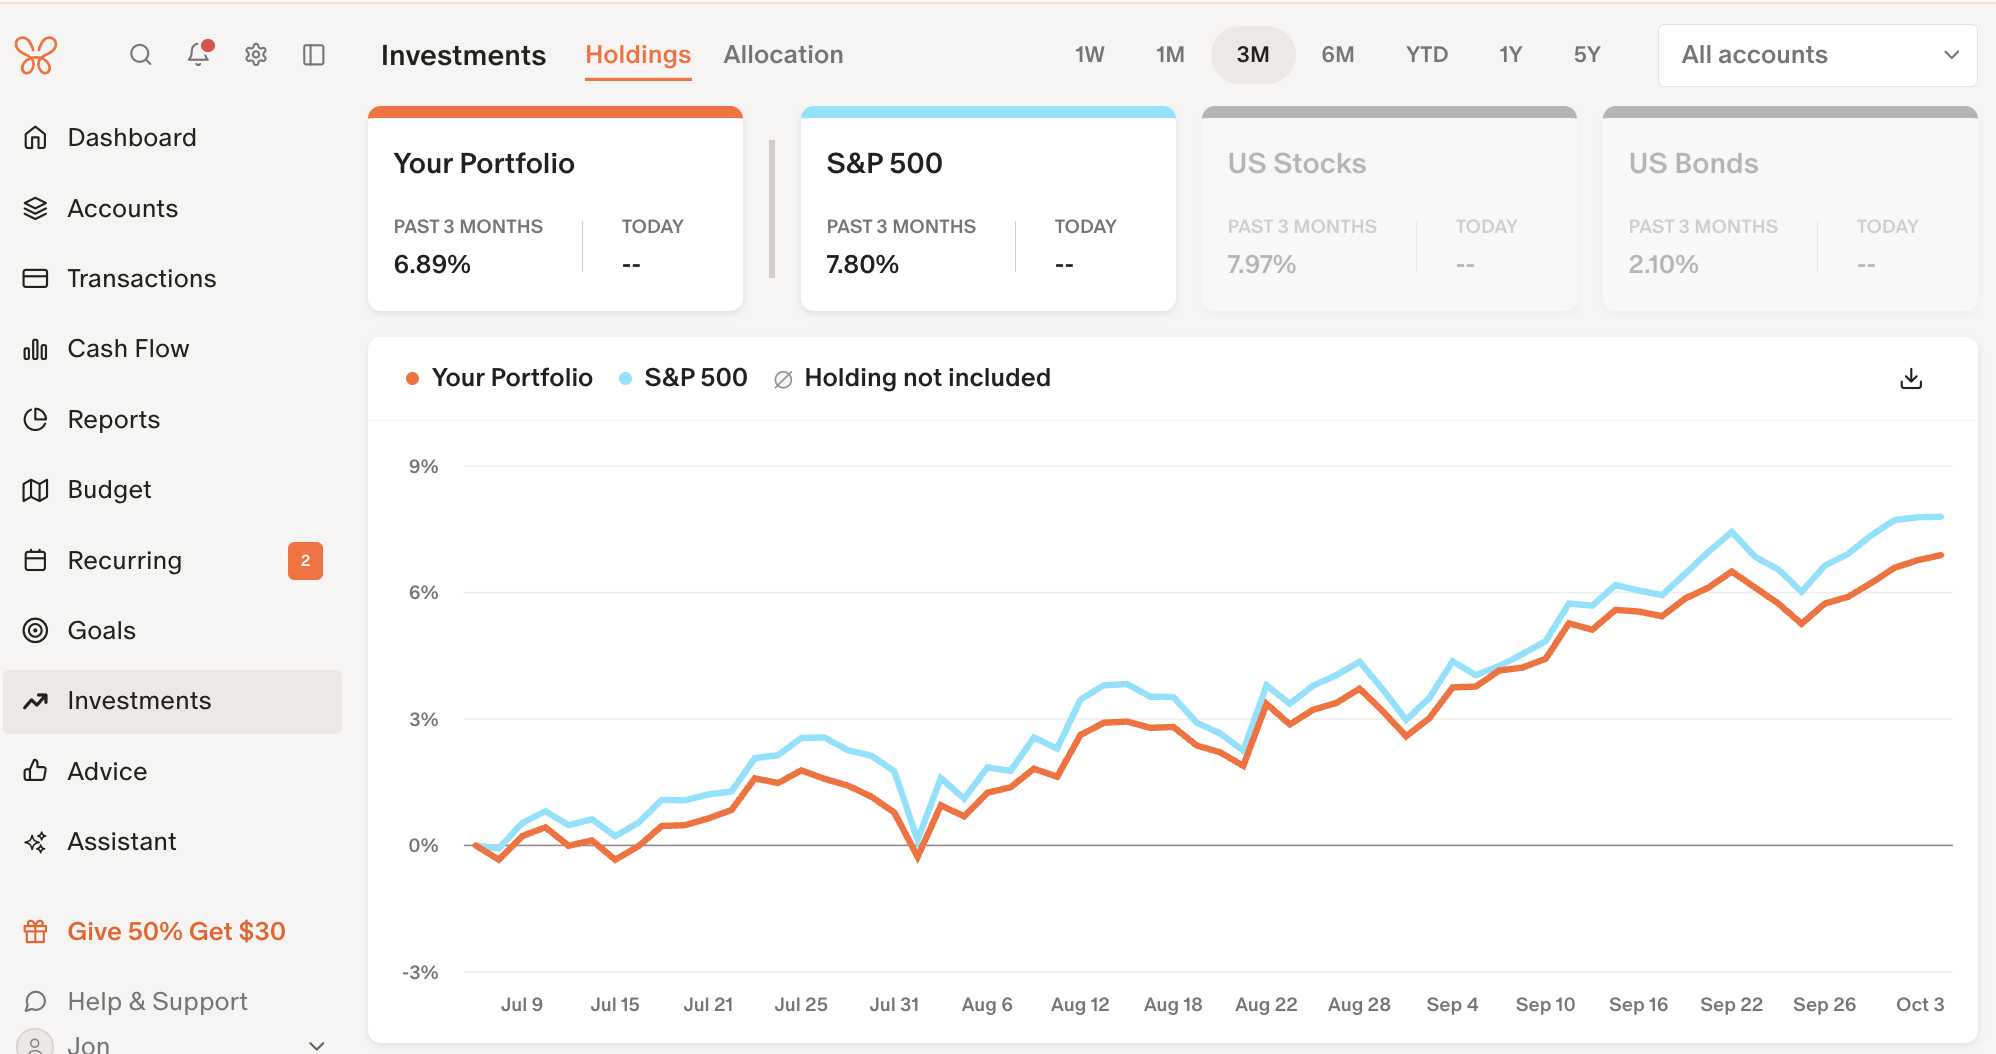
Task: Switch to the Holdings tab
Action: point(638,55)
